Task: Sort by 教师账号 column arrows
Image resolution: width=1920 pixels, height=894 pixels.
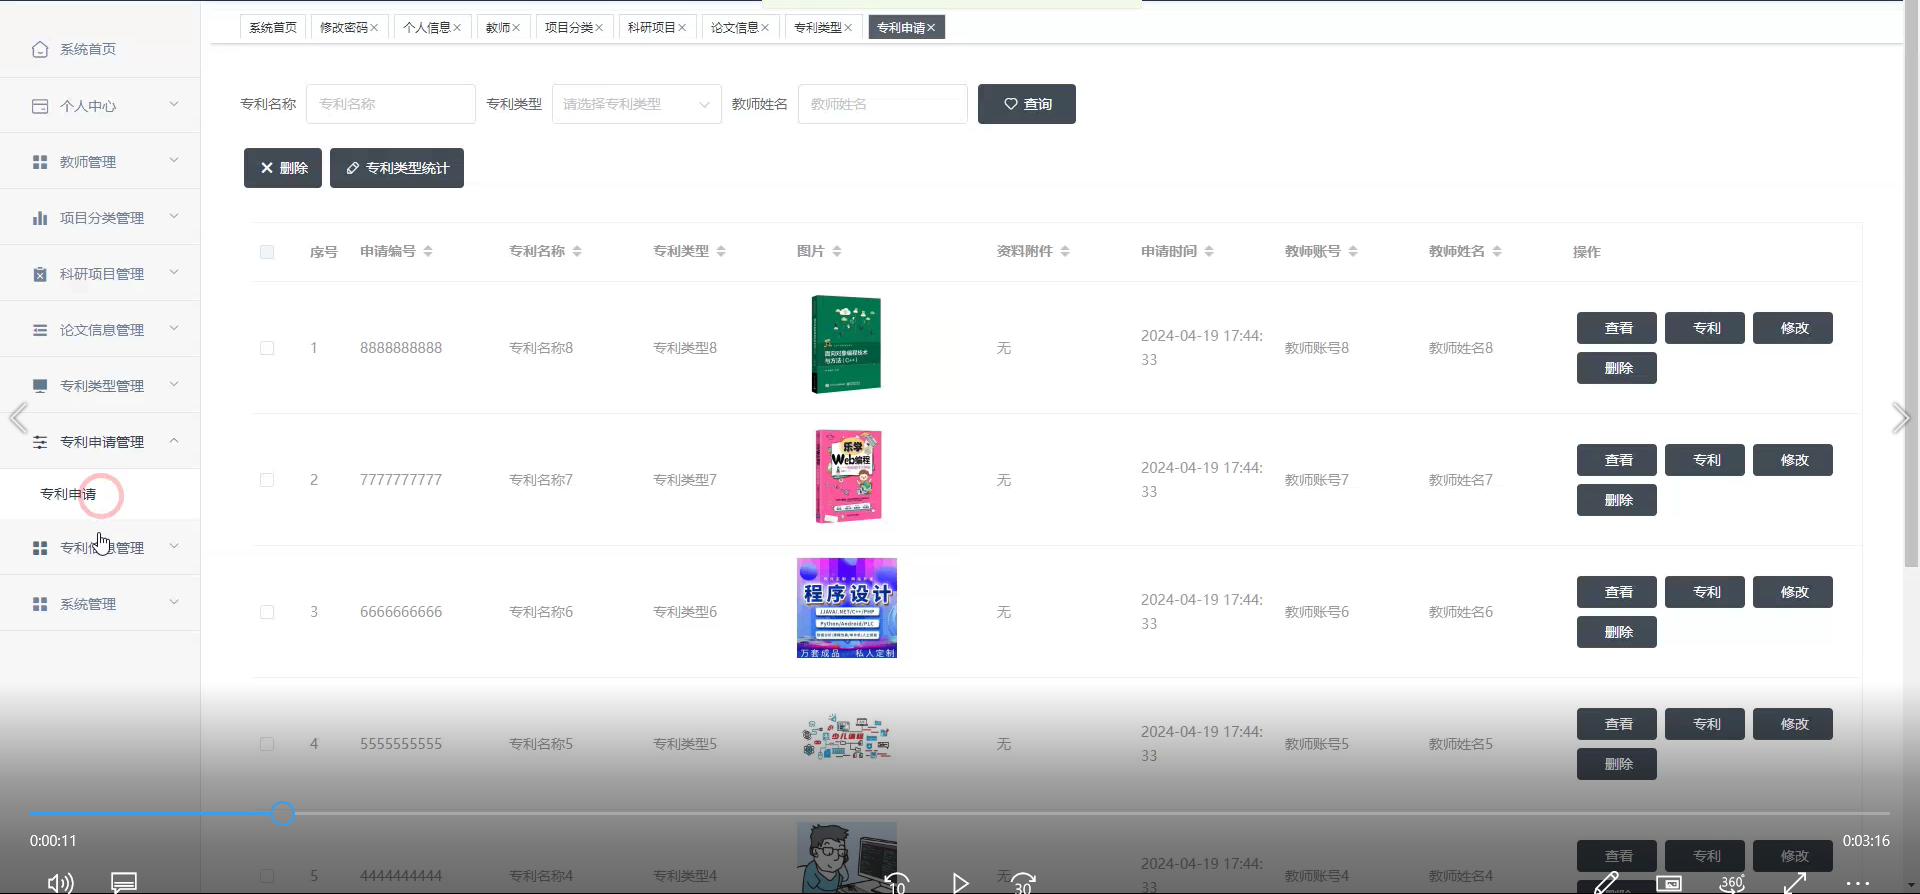Action: tap(1353, 251)
